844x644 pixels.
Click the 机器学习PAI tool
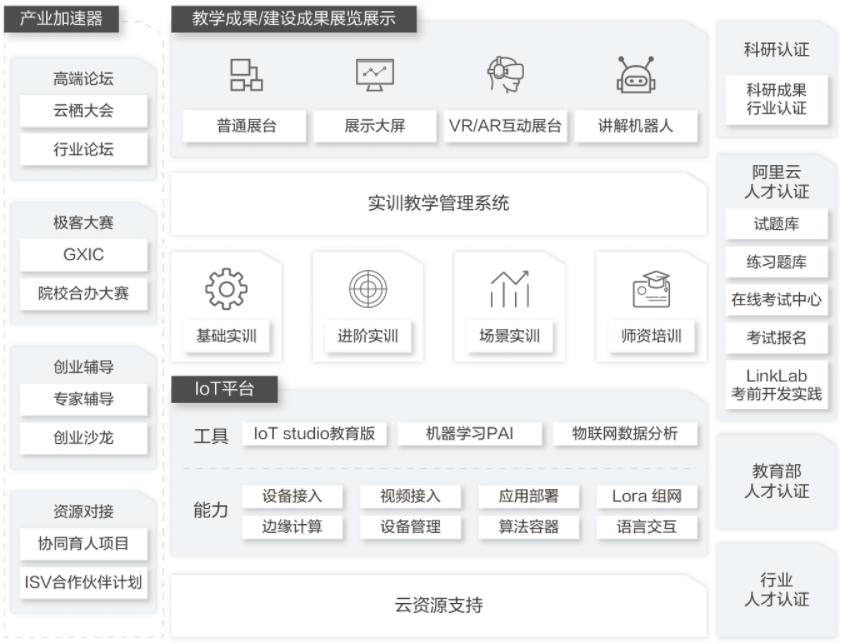point(469,433)
